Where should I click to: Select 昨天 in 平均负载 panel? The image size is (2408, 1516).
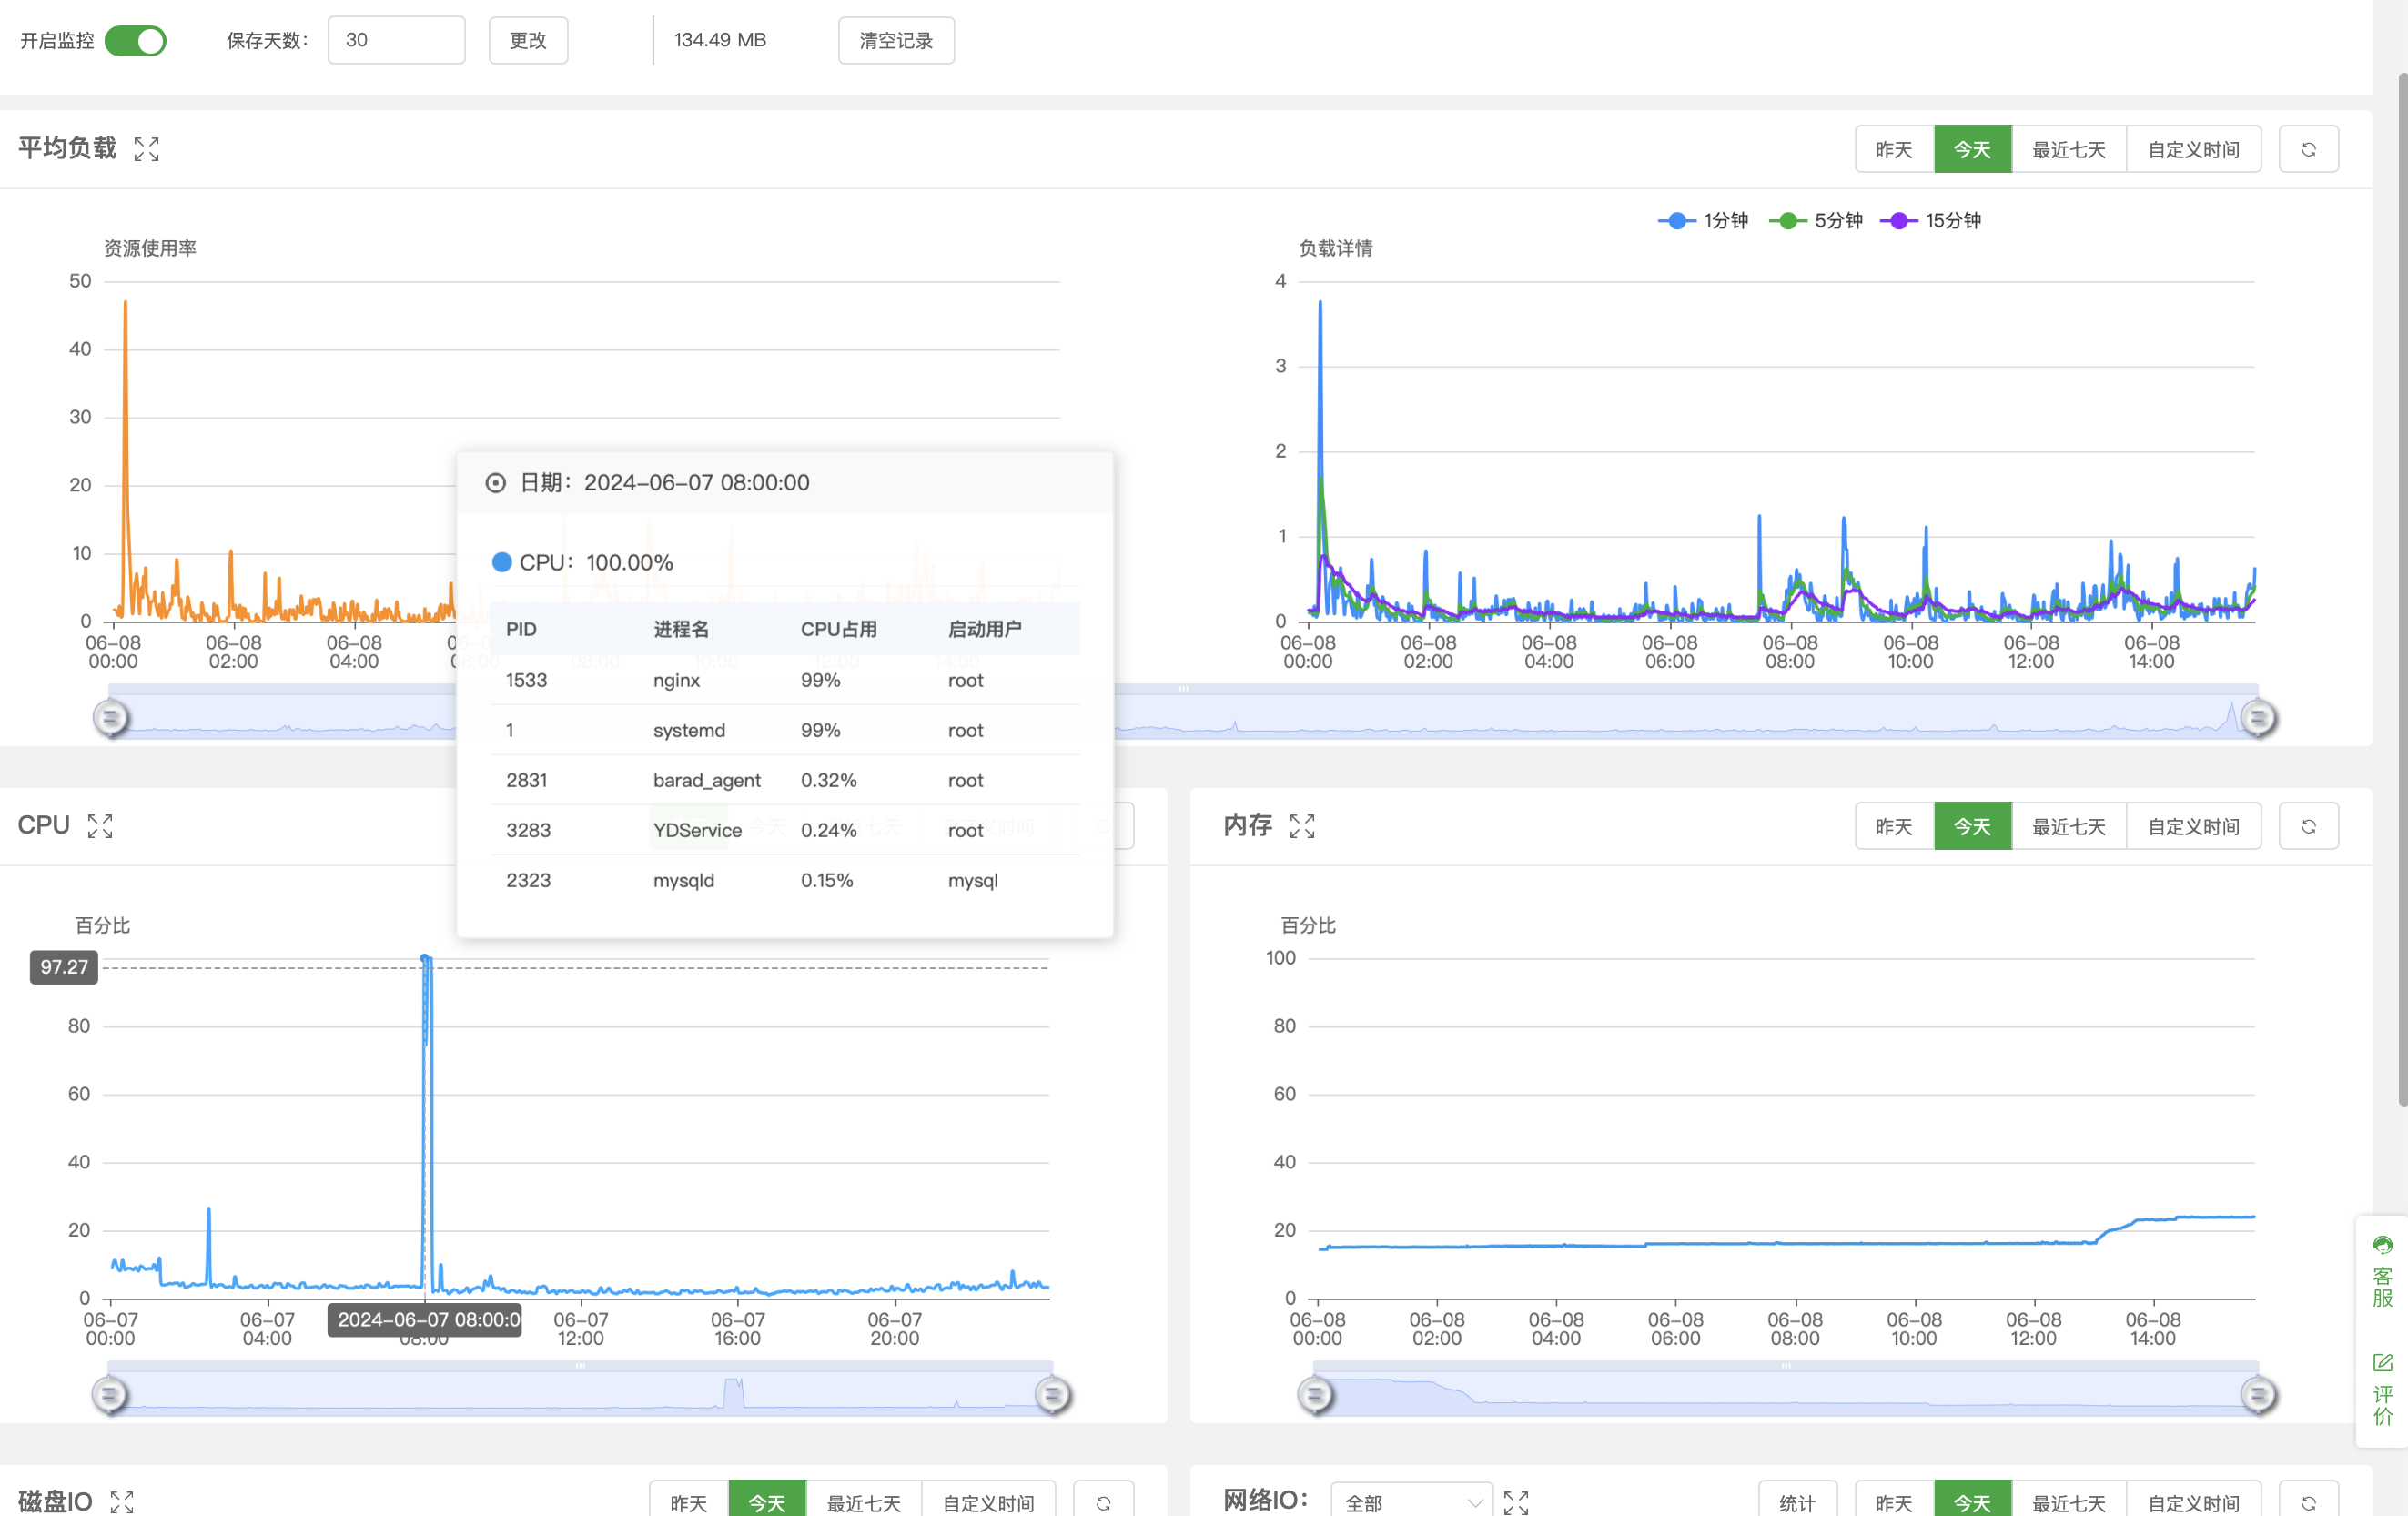(1894, 149)
